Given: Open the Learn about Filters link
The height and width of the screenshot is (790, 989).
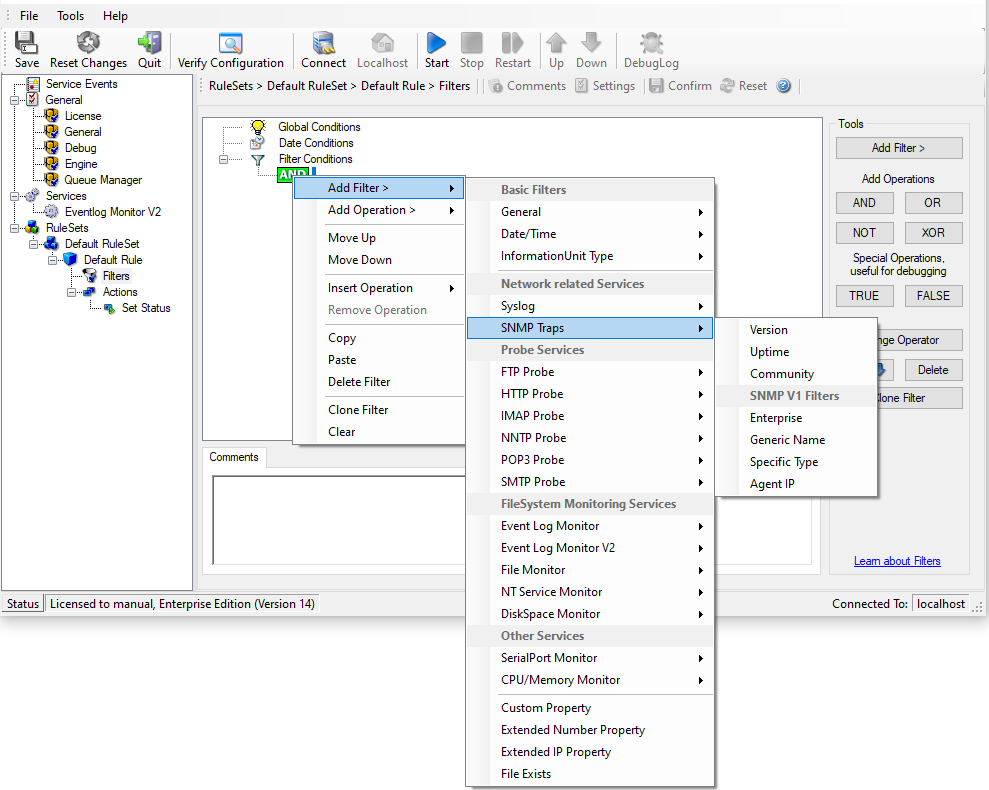Looking at the screenshot, I should click(896, 561).
